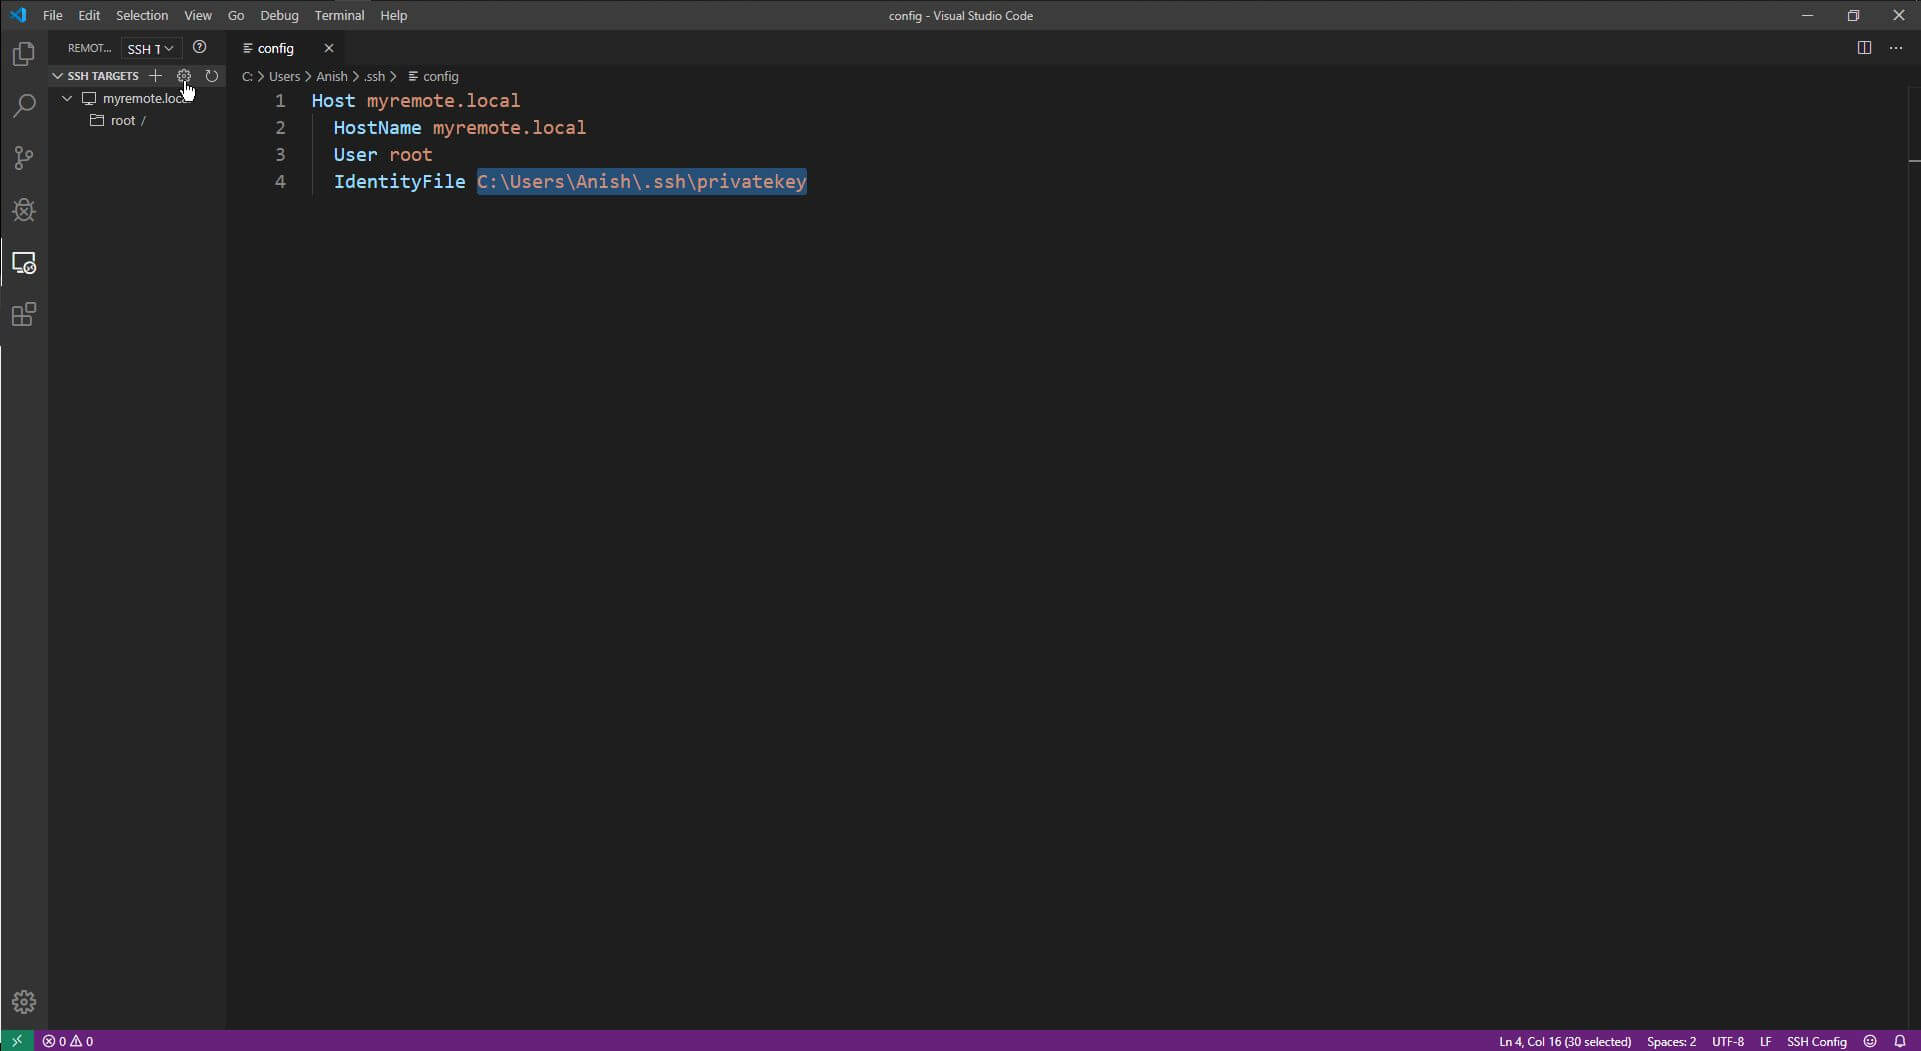This screenshot has height=1051, width=1921.
Task: Open the Explorer file icon
Action: pyautogui.click(x=23, y=54)
